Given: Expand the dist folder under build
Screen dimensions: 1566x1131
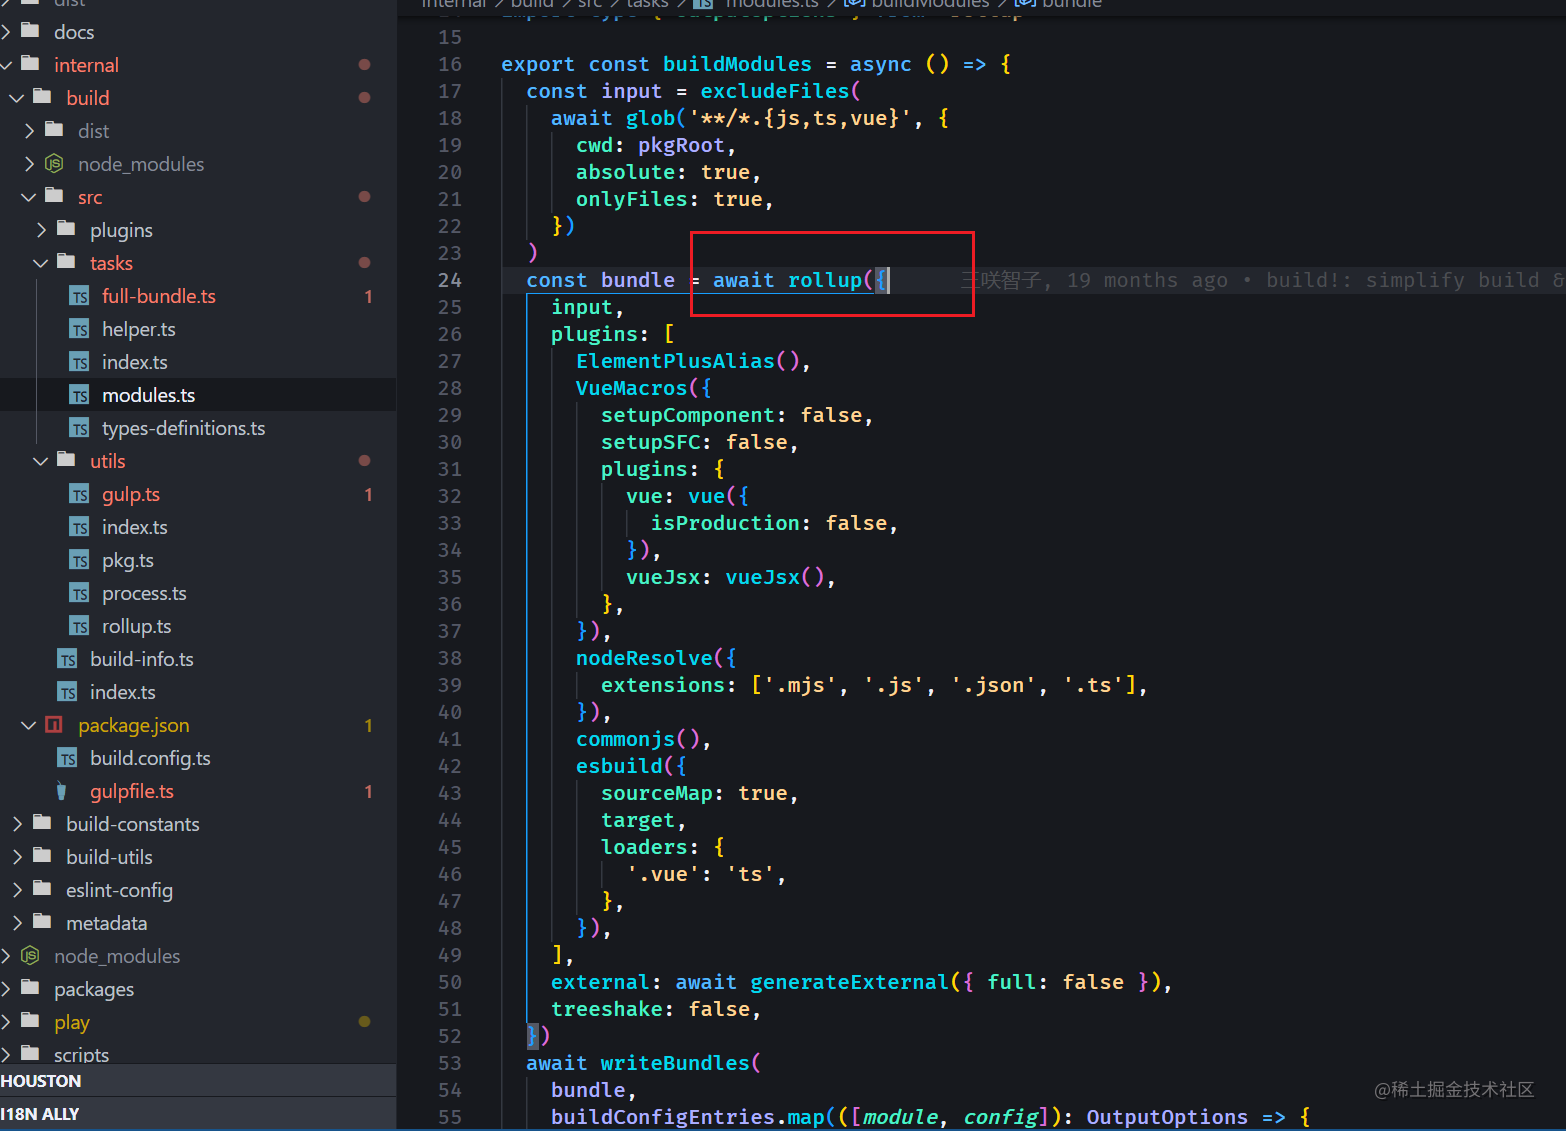Looking at the screenshot, I should click(x=29, y=131).
